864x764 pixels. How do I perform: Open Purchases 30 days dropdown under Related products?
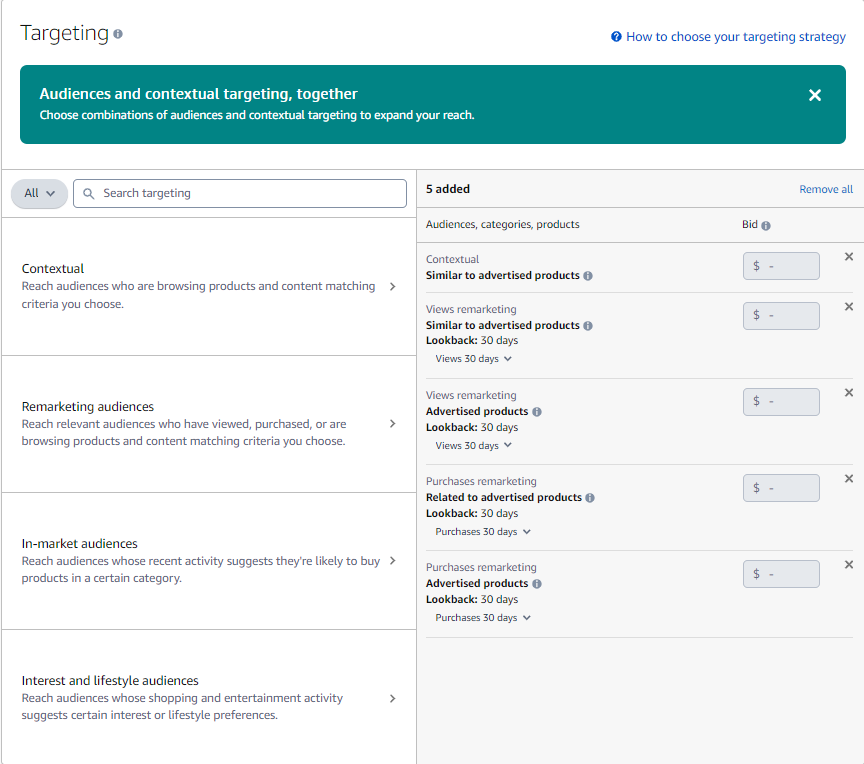[483, 532]
